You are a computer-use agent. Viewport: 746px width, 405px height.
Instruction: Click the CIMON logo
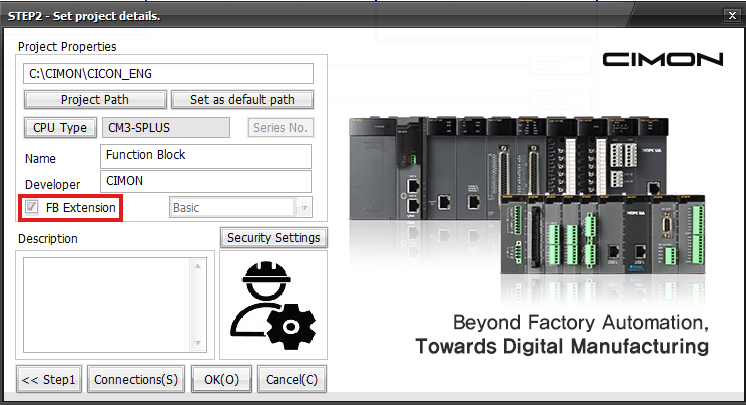click(662, 60)
